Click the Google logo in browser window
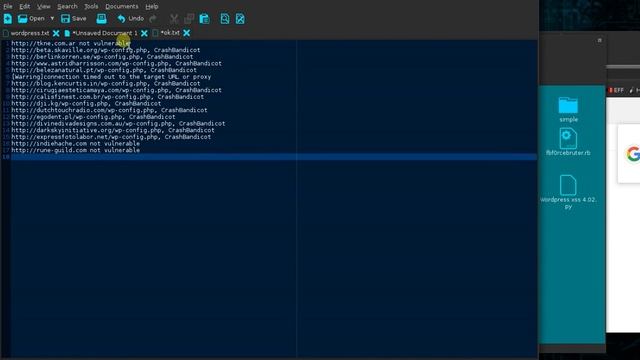The width and height of the screenshot is (640, 360). tap(633, 154)
